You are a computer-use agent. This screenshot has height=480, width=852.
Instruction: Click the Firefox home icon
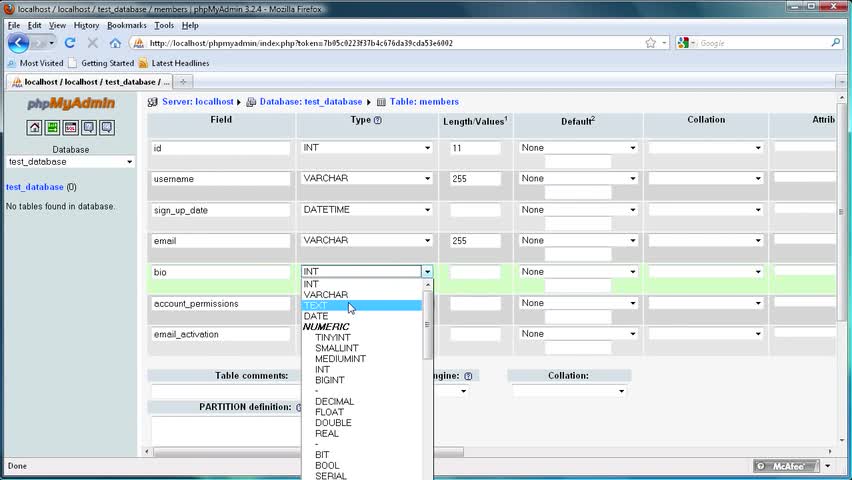(x=115, y=42)
